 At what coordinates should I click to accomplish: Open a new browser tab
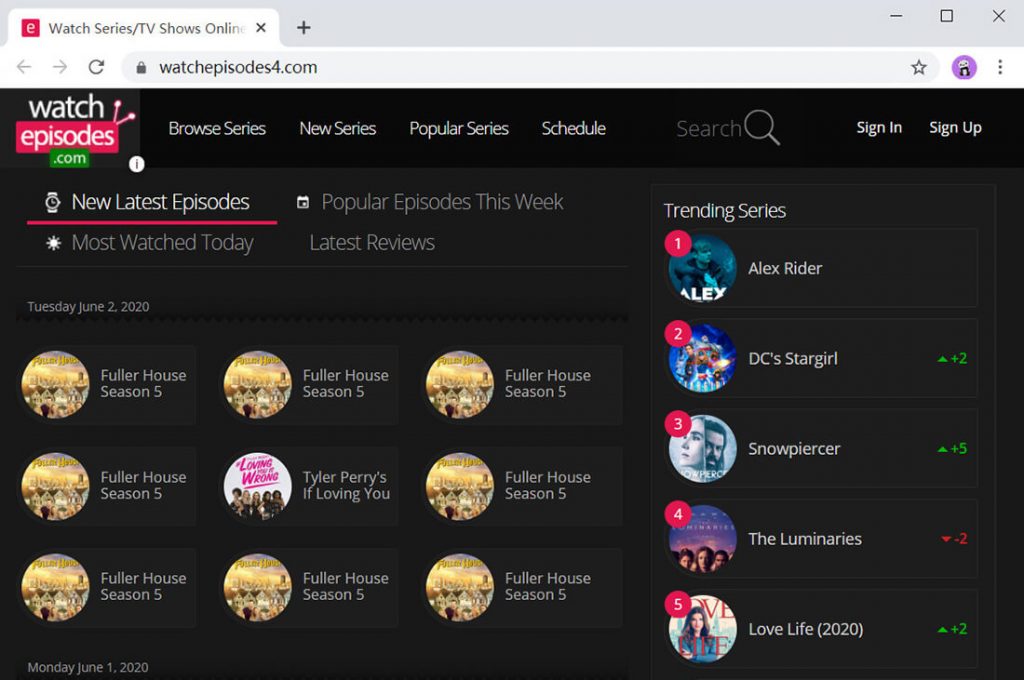304,27
